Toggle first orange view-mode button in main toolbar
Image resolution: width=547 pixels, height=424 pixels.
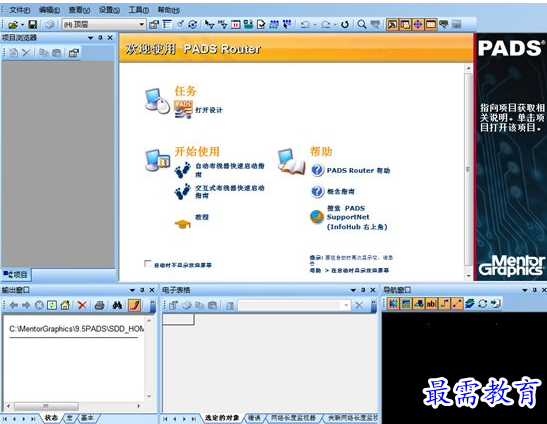coord(392,24)
